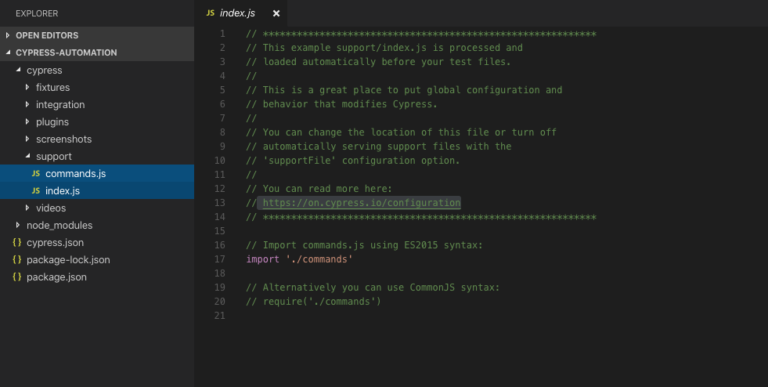Click the import keyword on line 17
The image size is (768, 387).
coord(263,259)
